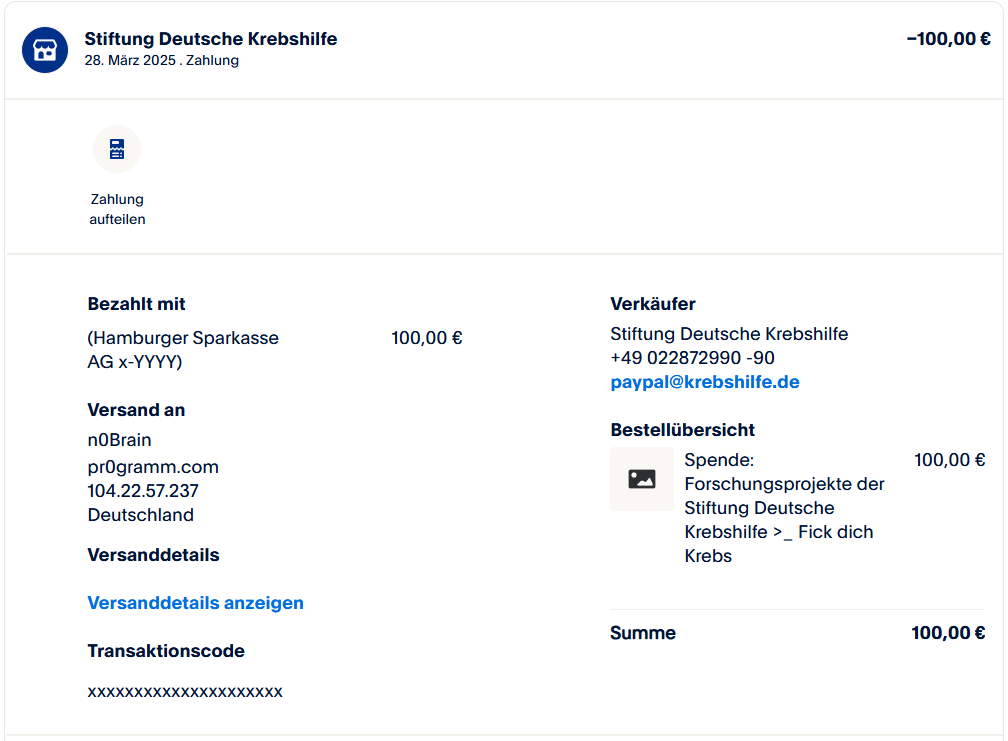Image resolution: width=1008 pixels, height=741 pixels.
Task: Select the Zahlung aufteilen label text
Action: [117, 209]
